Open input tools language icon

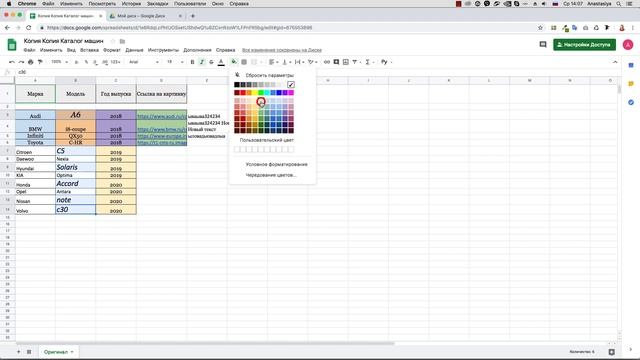[x=385, y=62]
